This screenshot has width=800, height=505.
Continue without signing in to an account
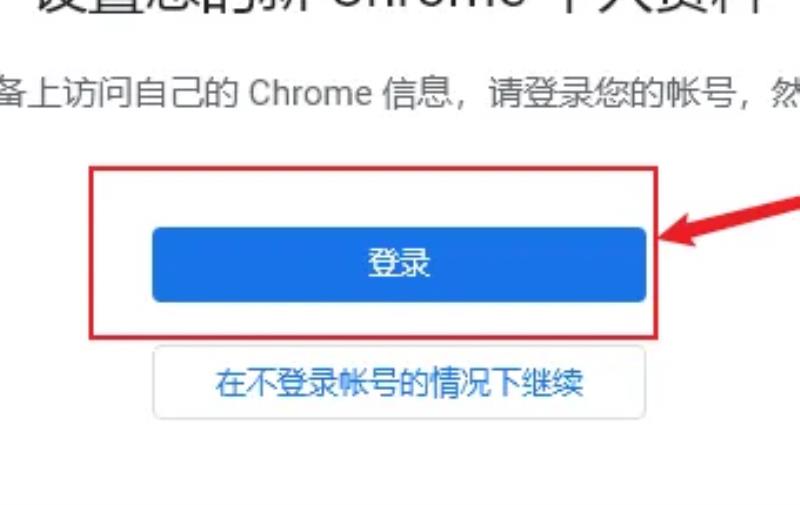click(x=399, y=382)
